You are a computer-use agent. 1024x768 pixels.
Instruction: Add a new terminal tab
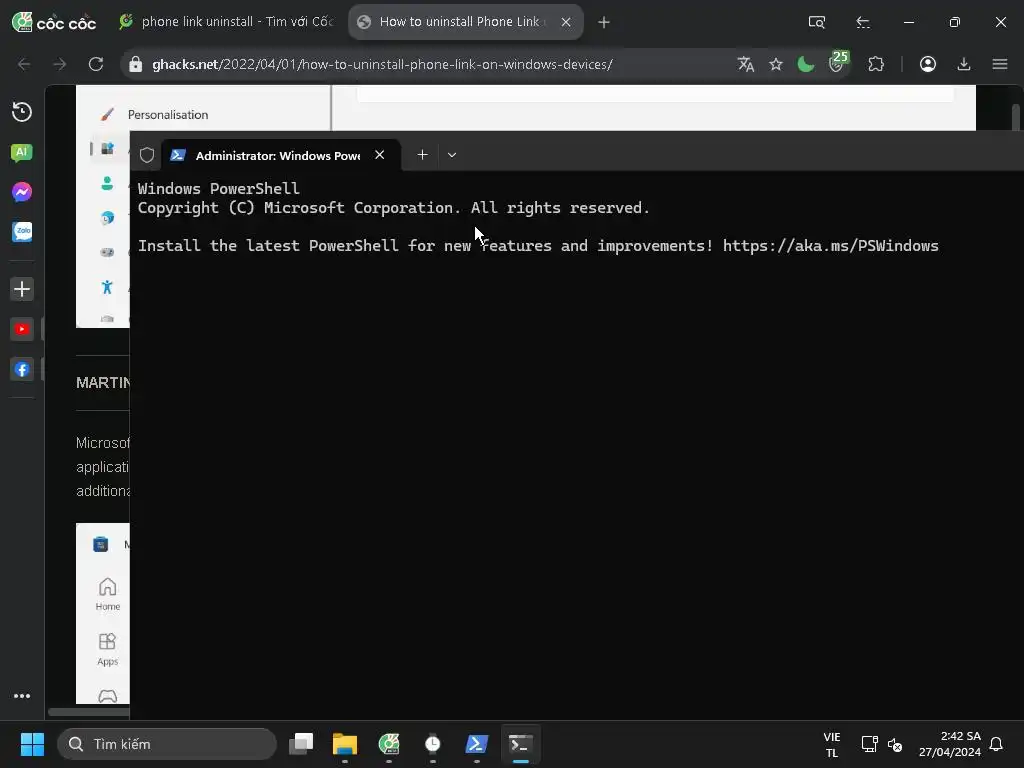423,155
